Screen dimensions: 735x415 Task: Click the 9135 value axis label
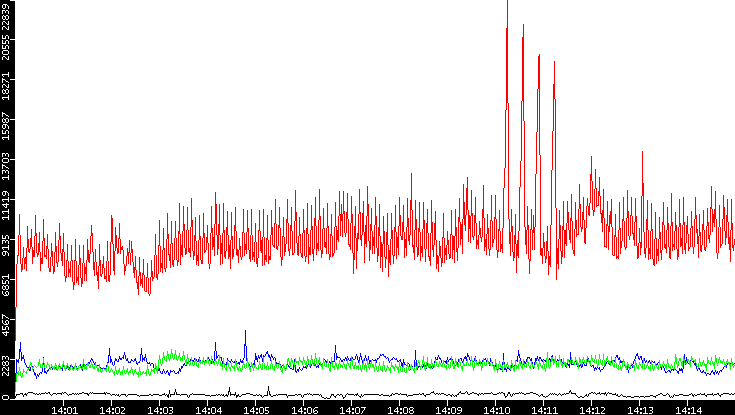[x=6, y=245]
